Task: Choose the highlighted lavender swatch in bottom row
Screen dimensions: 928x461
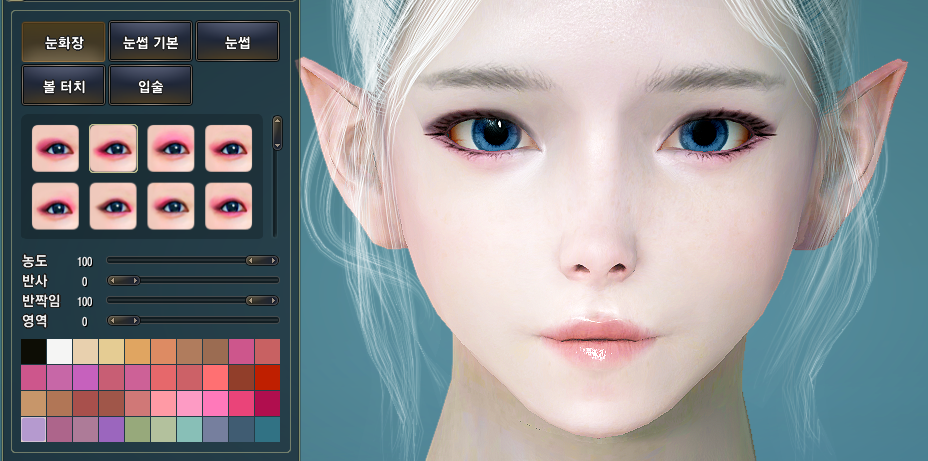Action: pos(33,430)
